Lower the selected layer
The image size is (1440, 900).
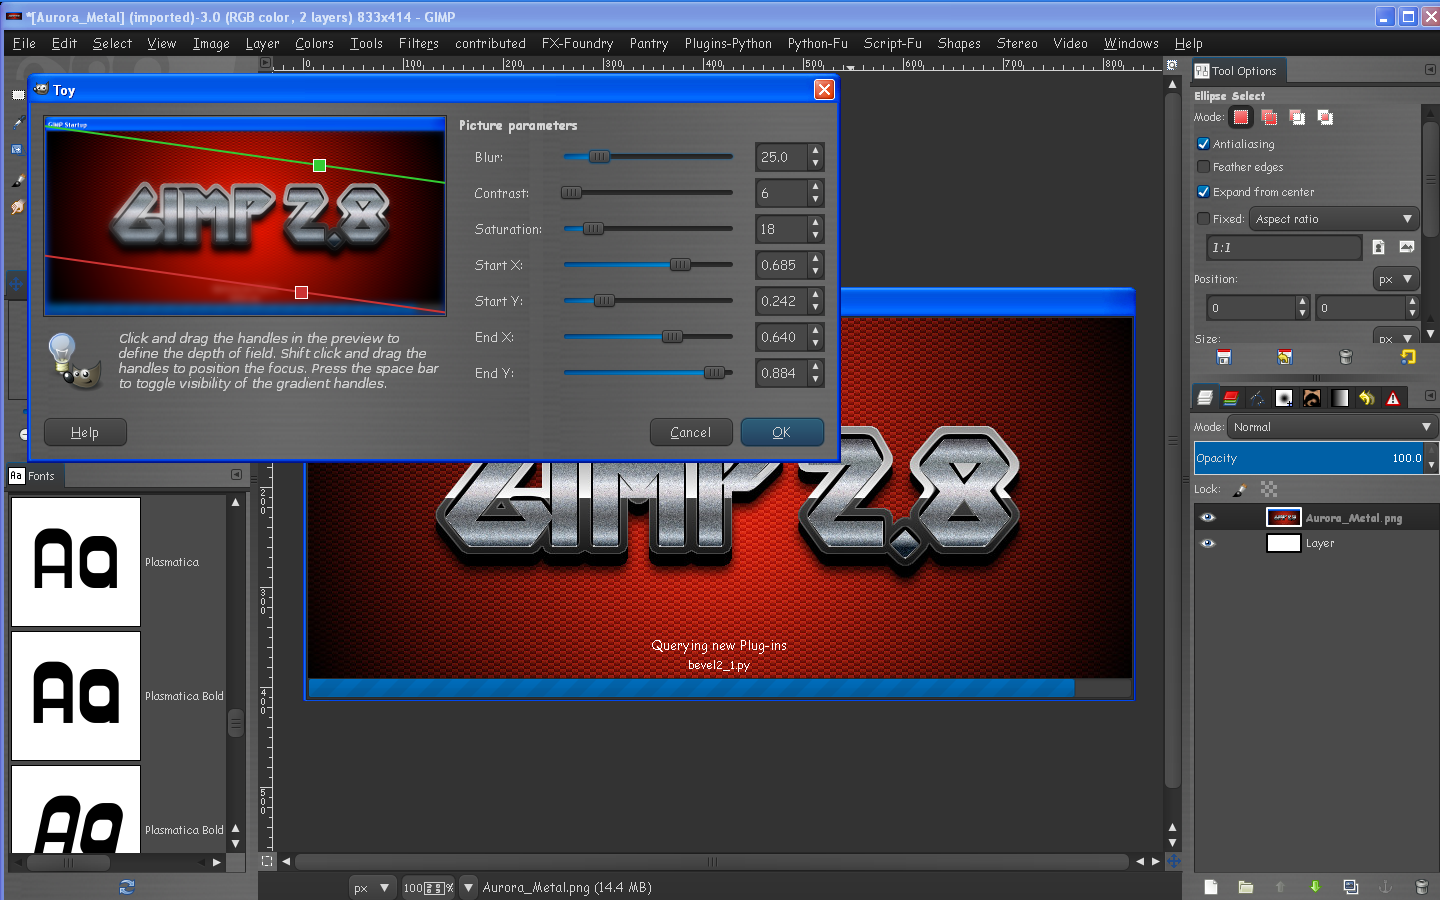1315,887
